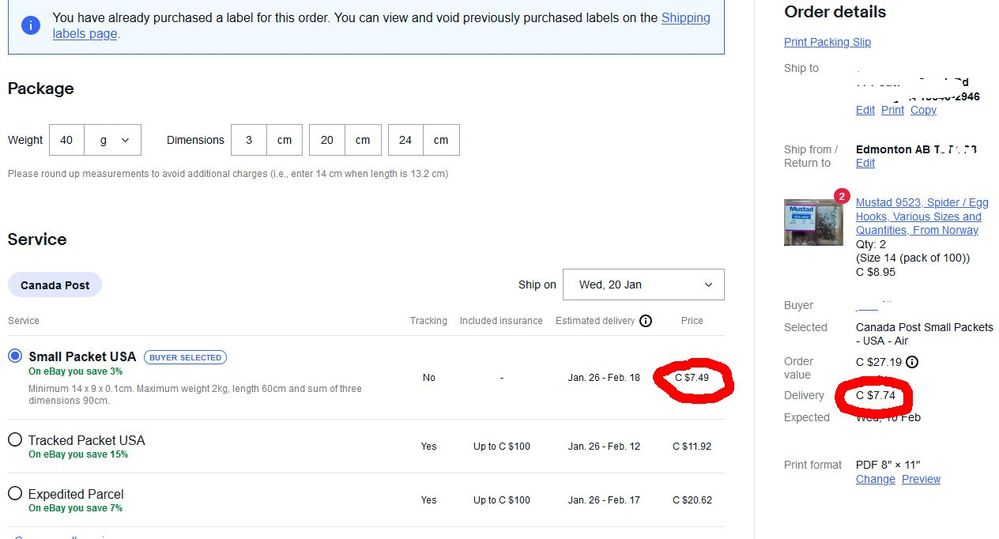Click the package weight input field
This screenshot has width=999, height=539.
(66, 141)
